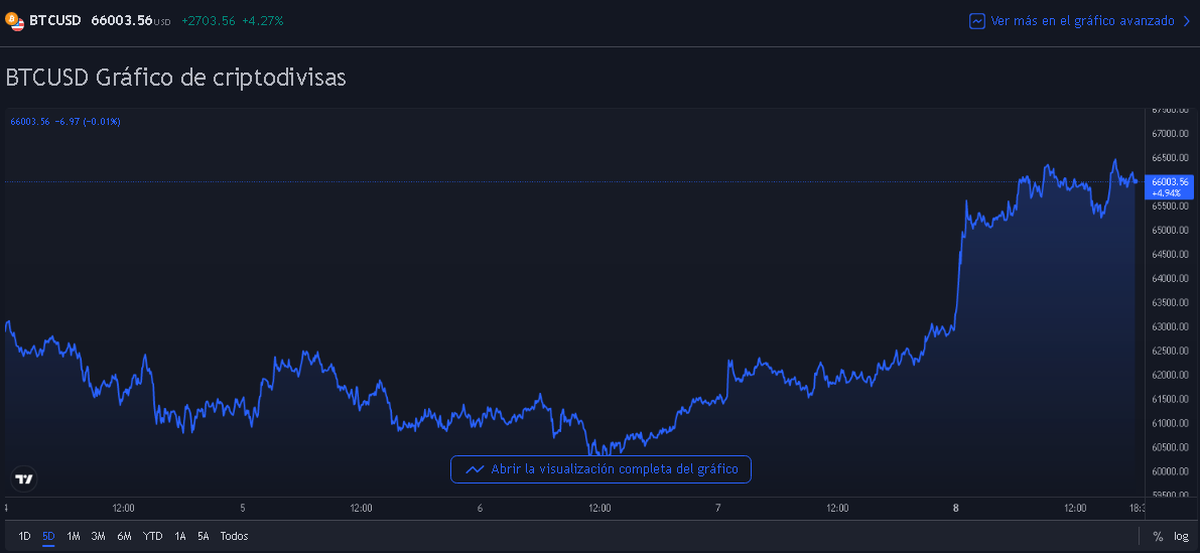Show all data with Todos range
This screenshot has height=553, width=1200.
[x=235, y=536]
